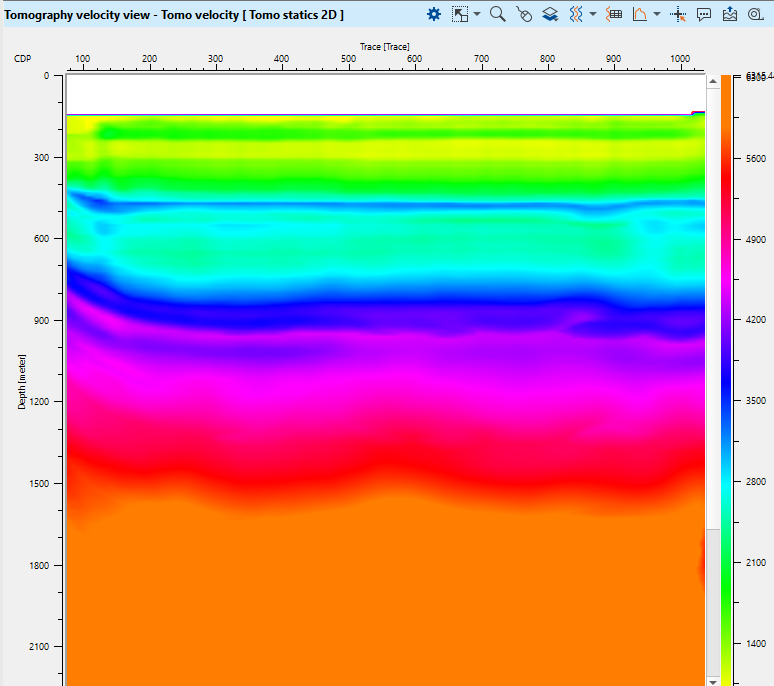Toggle the crosshair cursor tool
Image resolution: width=774 pixels, height=686 pixels.
678,14
